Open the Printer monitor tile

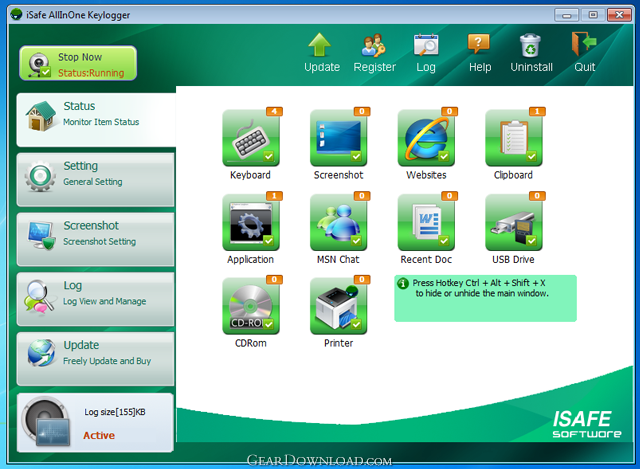[x=338, y=306]
